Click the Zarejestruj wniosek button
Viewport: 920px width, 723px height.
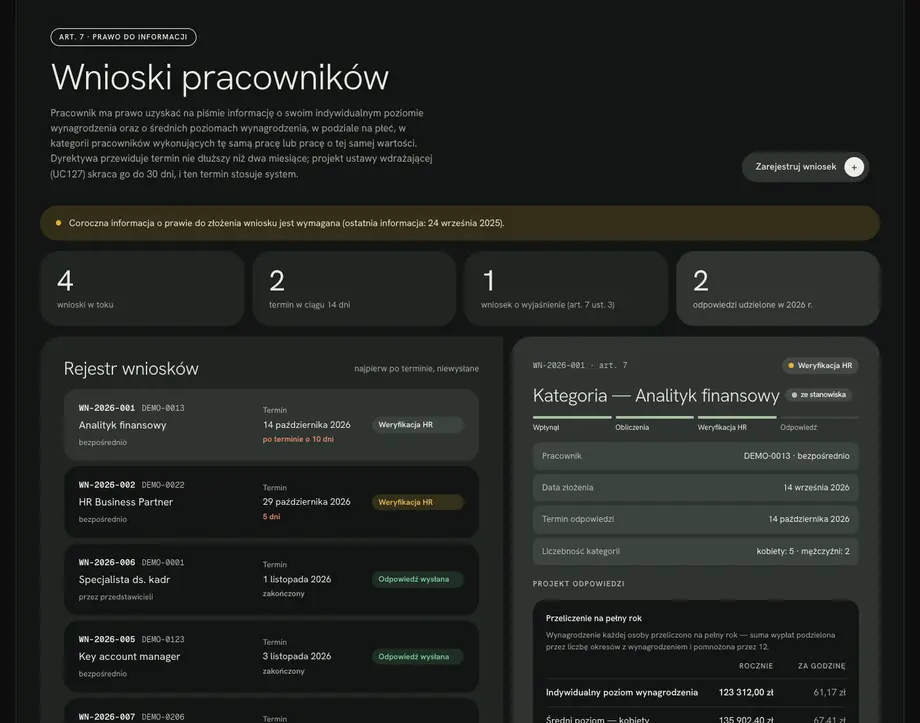pyautogui.click(x=805, y=167)
